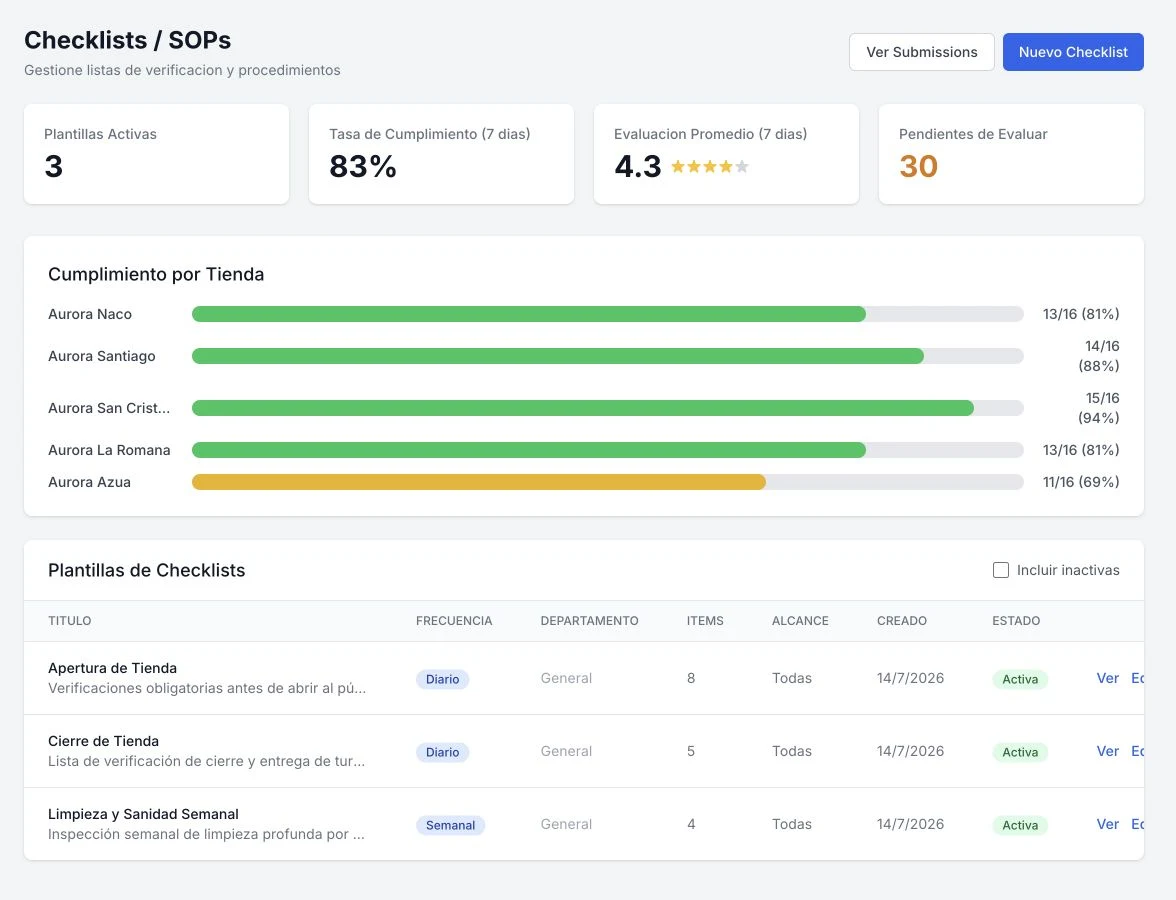Click items count 4 for Limpieza y Sanidad
1176x900 pixels.
691,824
